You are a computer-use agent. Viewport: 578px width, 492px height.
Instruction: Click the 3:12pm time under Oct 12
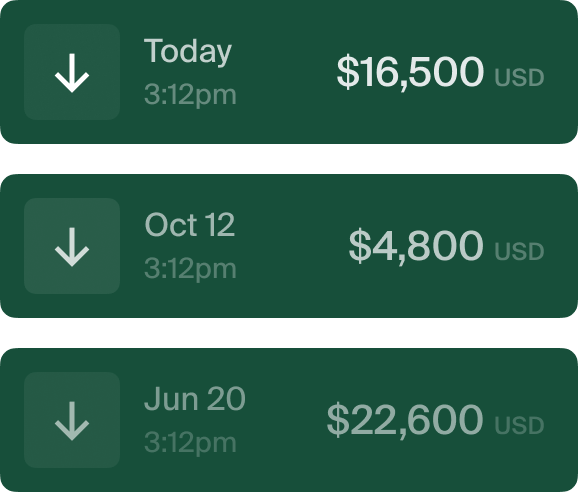pos(190,269)
